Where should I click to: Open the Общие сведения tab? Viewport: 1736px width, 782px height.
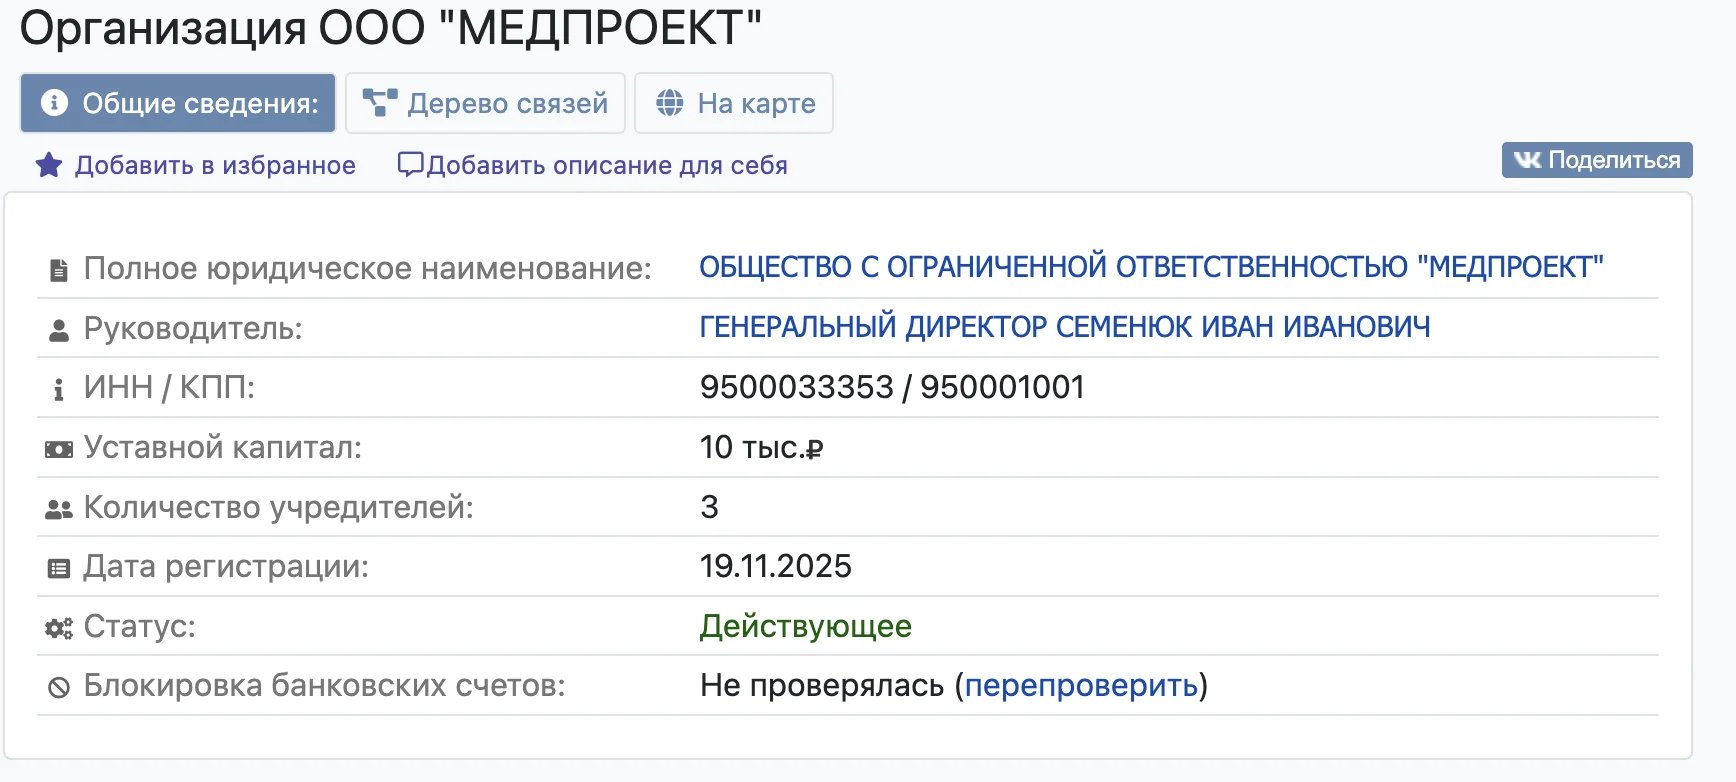pos(178,103)
